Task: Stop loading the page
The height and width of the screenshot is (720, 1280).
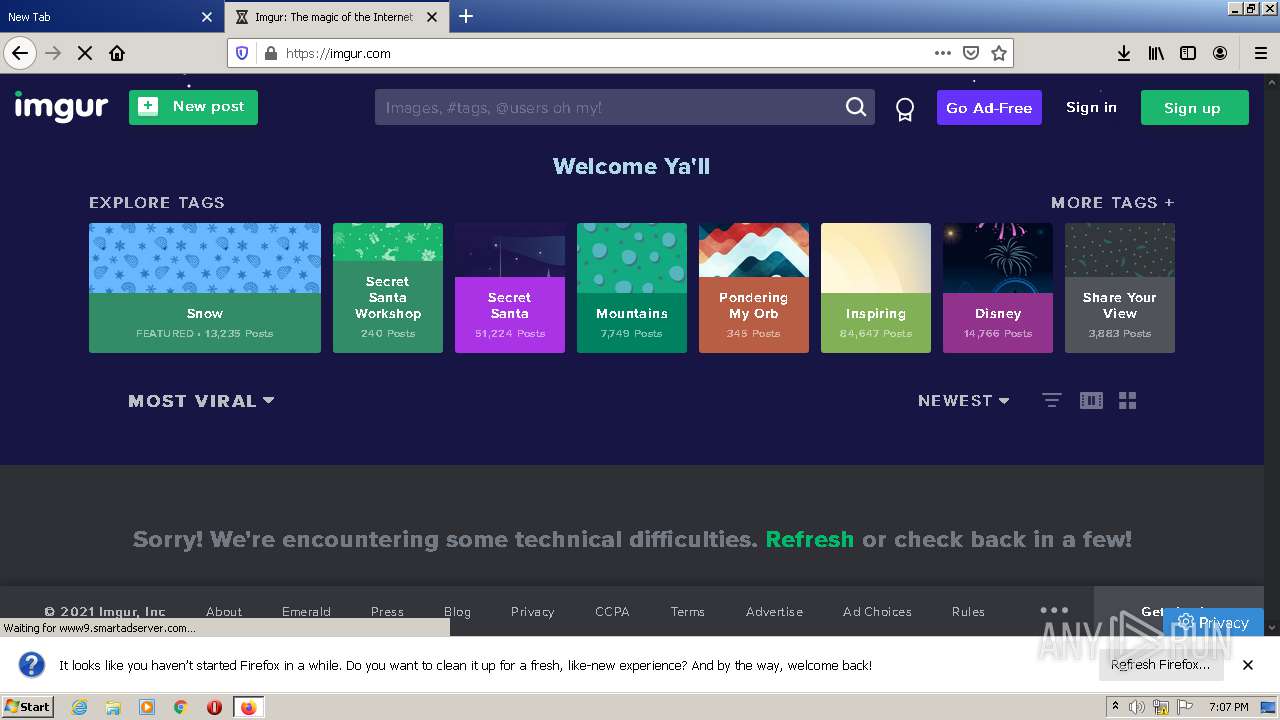Action: pos(85,53)
